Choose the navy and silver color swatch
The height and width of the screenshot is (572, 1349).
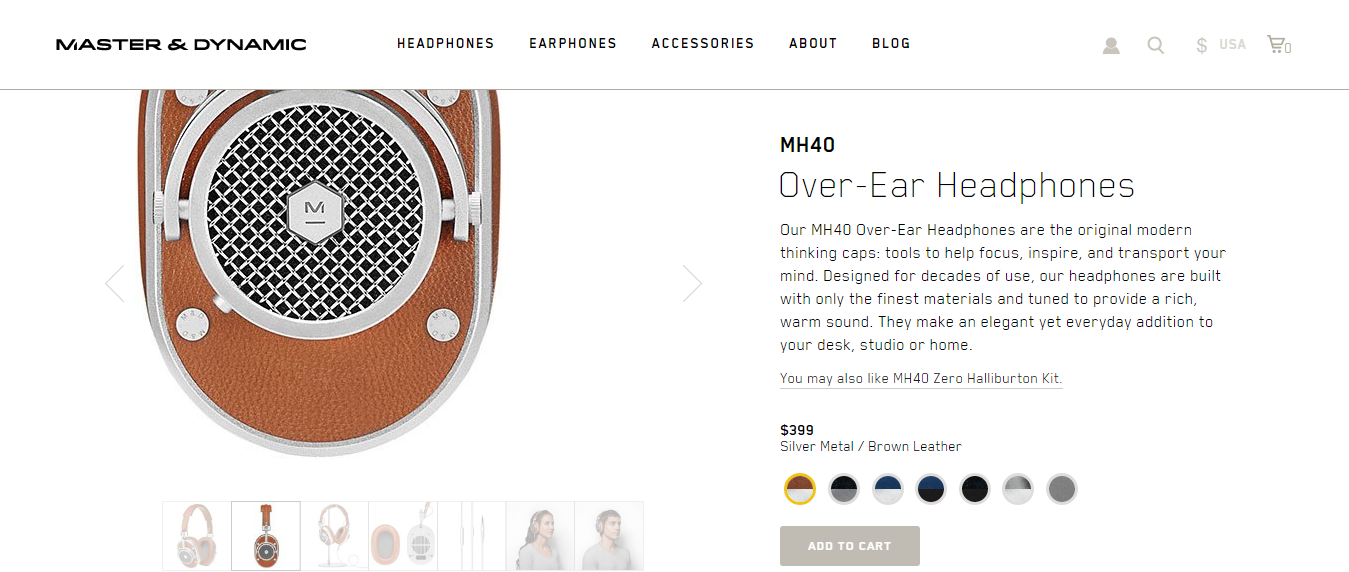point(888,489)
